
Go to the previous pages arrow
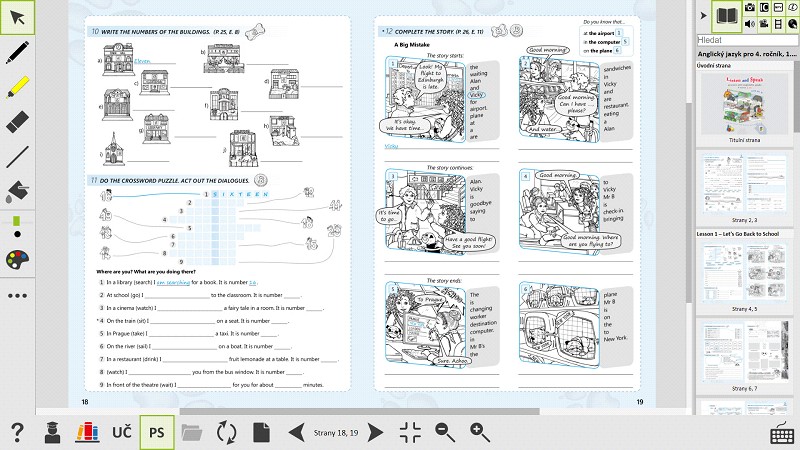coord(296,433)
